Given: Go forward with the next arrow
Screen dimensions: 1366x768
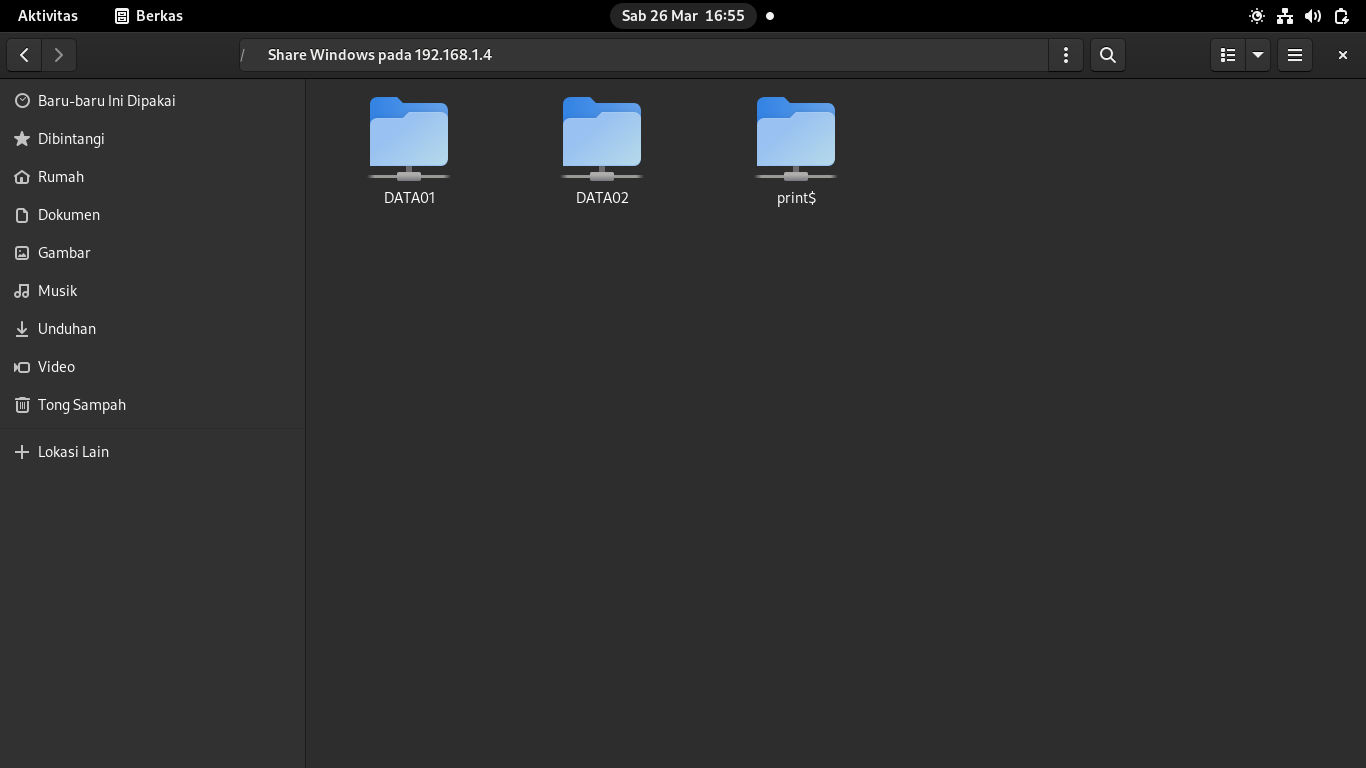Looking at the screenshot, I should [59, 55].
